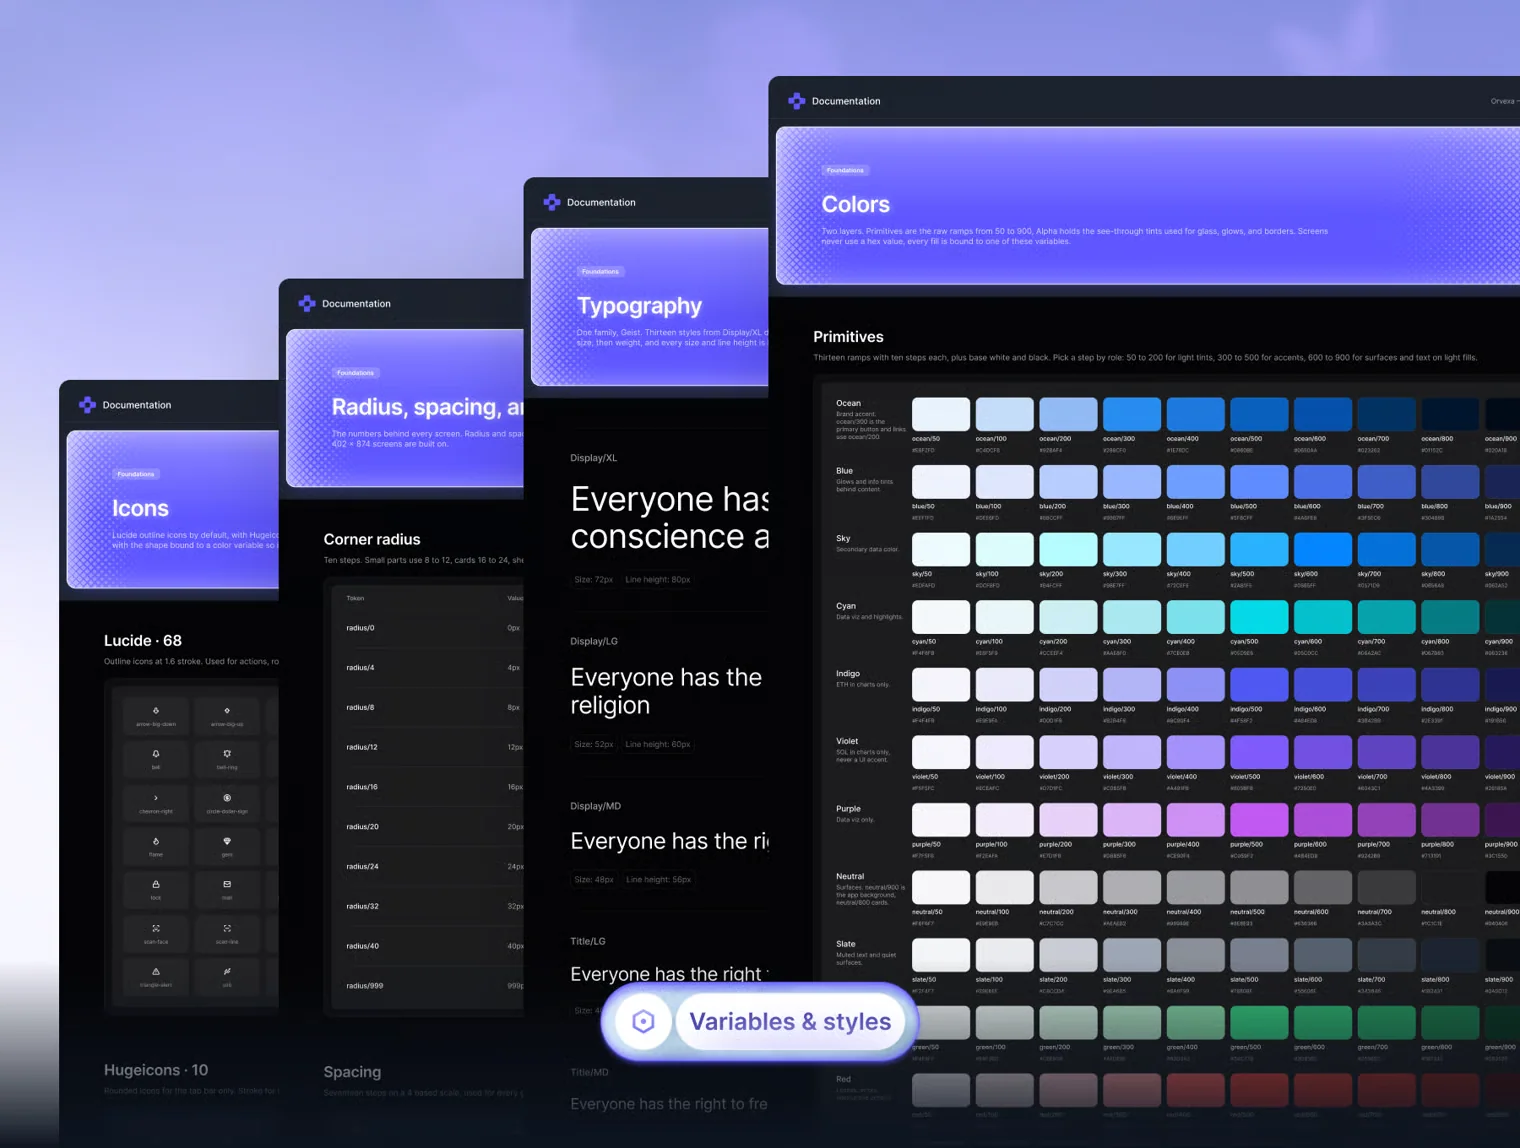The image size is (1520, 1148).
Task: Click the 'Primitives' section heading
Action: point(848,337)
